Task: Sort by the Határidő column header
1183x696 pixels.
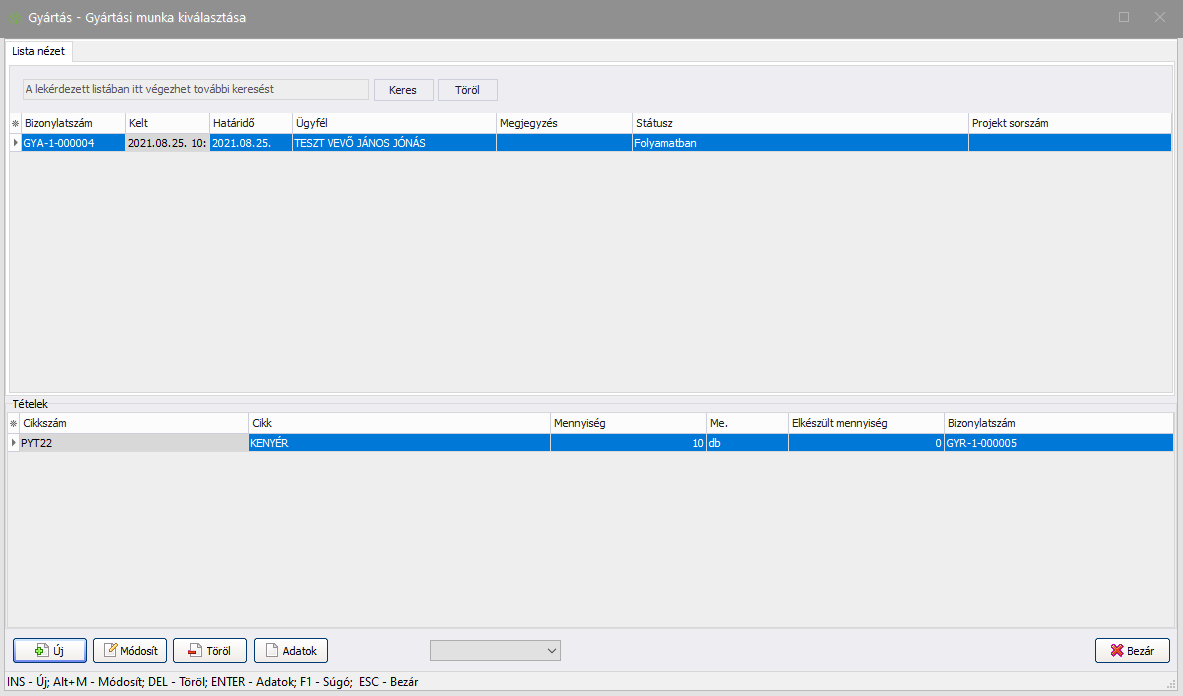Action: click(x=249, y=123)
